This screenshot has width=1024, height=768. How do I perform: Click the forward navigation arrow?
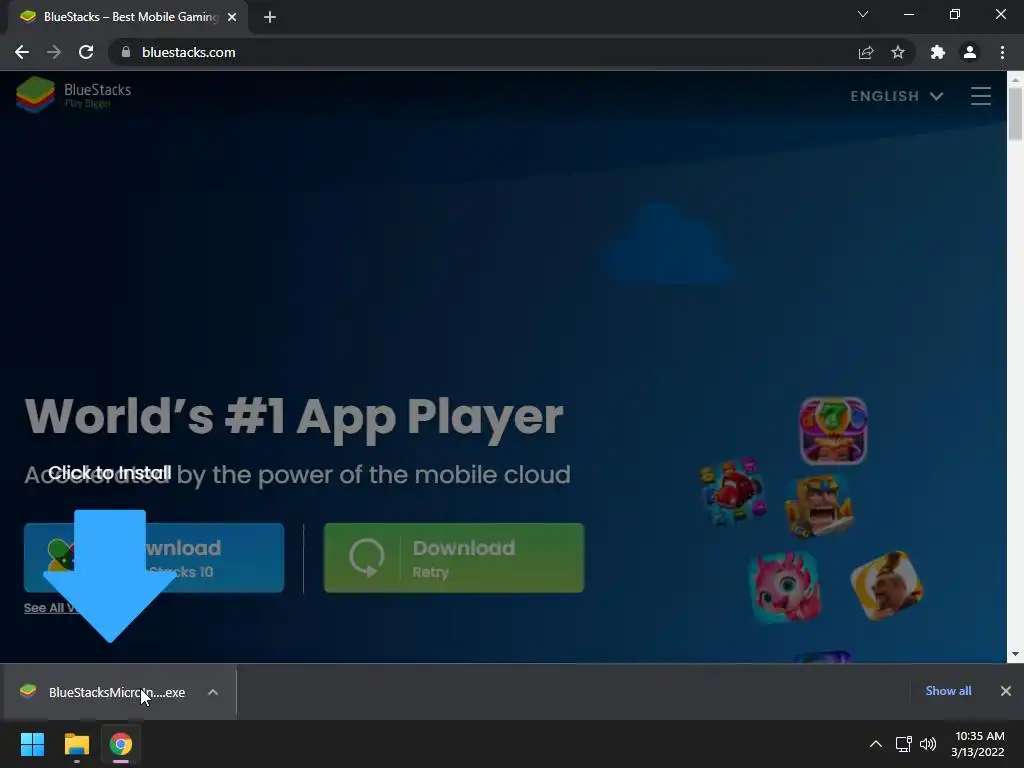(54, 52)
